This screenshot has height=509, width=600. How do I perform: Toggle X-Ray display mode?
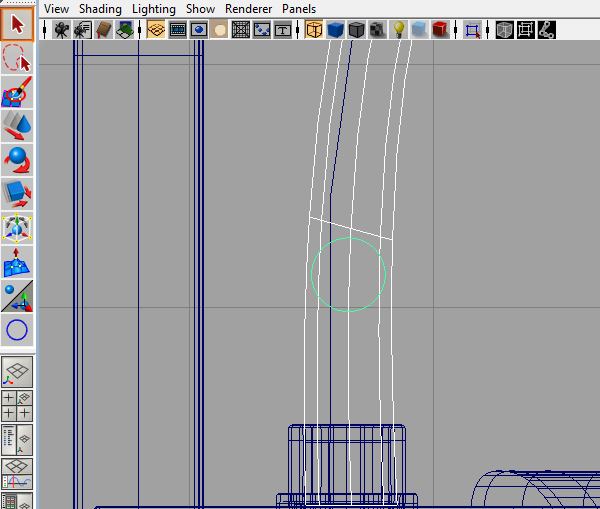coord(504,30)
